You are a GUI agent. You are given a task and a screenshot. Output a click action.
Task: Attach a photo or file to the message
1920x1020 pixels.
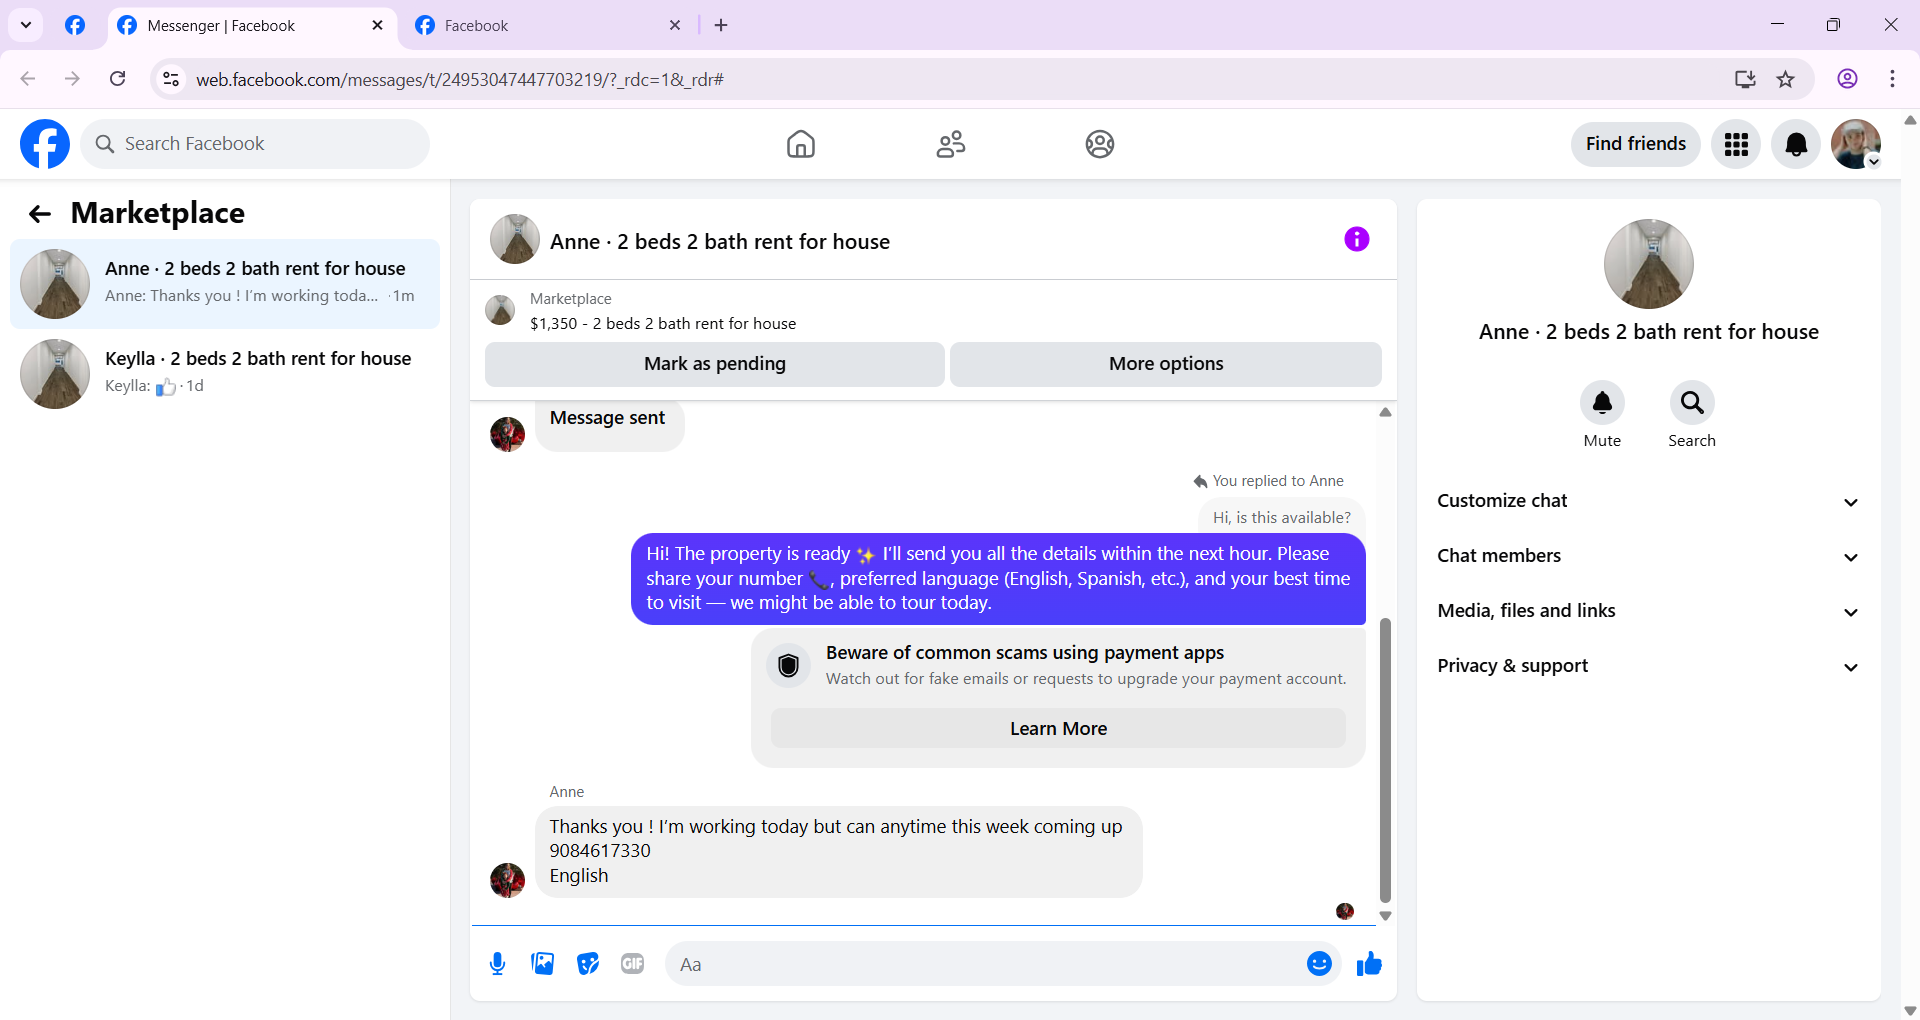[542, 964]
